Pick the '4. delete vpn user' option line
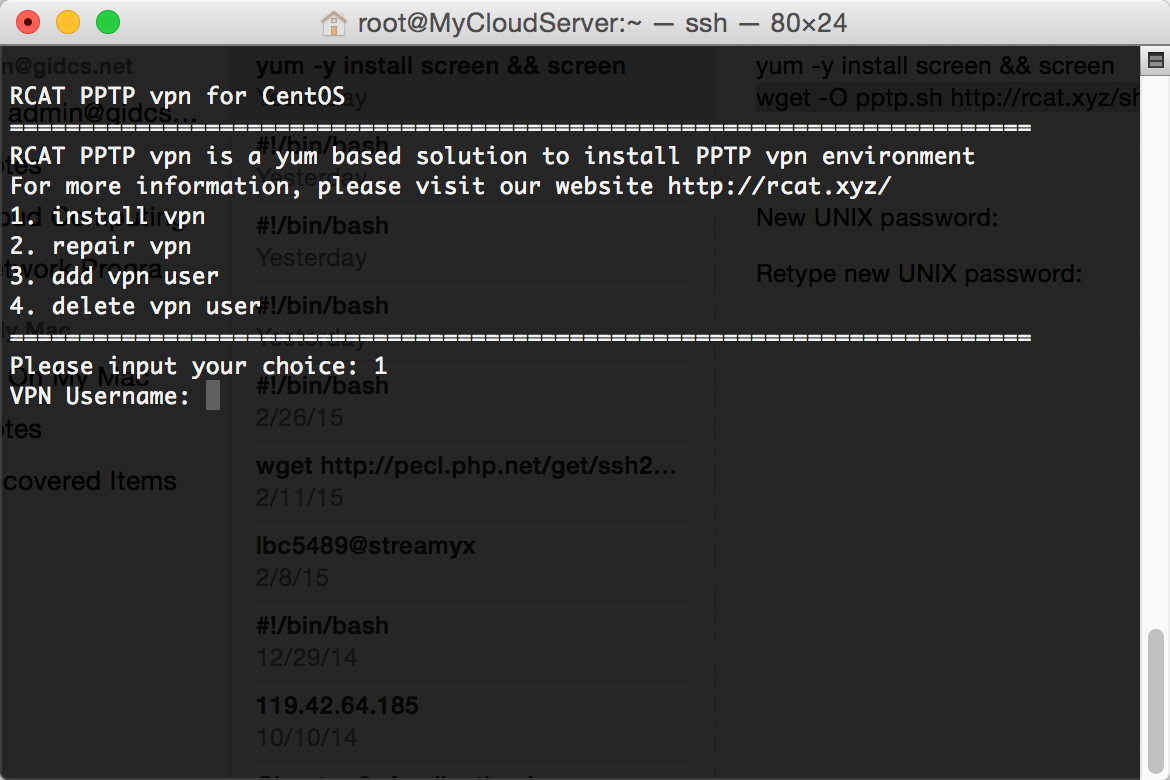Image resolution: width=1170 pixels, height=780 pixels. point(135,306)
